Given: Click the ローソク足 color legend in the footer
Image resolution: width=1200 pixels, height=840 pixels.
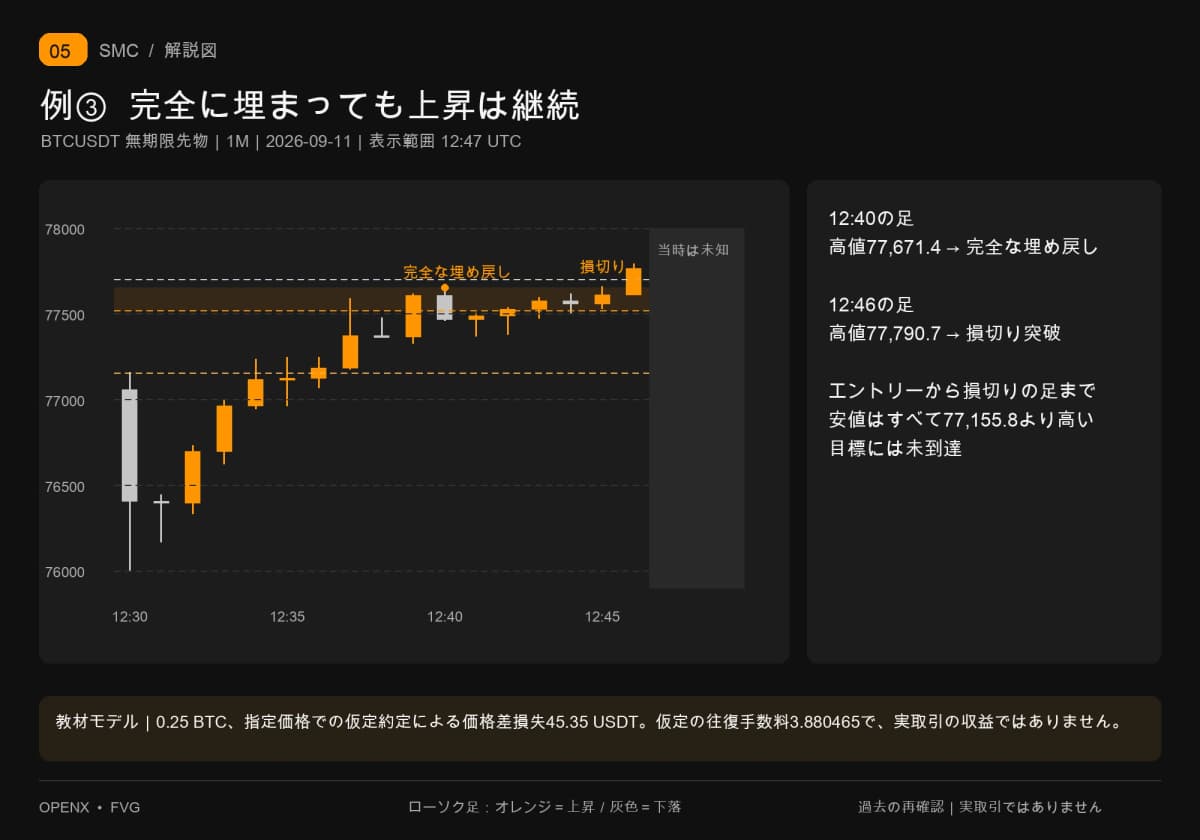Looking at the screenshot, I should coord(545,807).
